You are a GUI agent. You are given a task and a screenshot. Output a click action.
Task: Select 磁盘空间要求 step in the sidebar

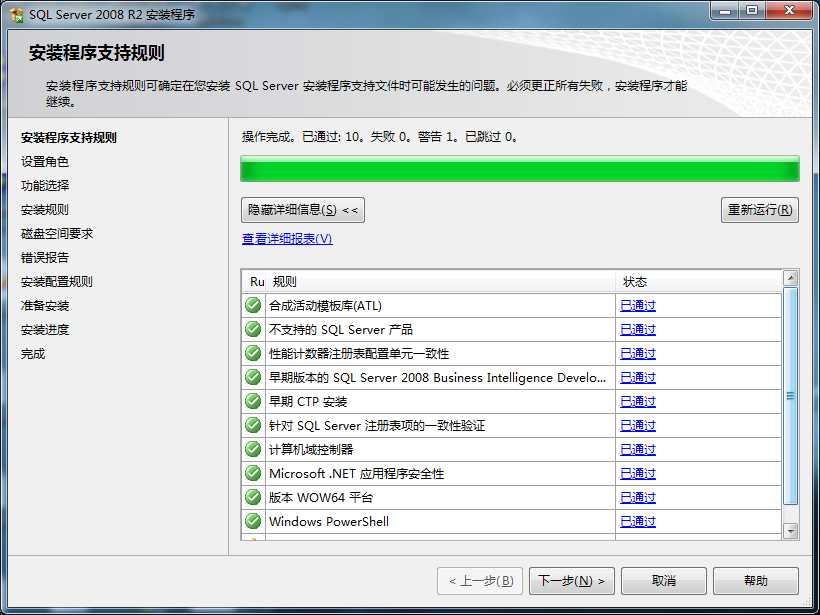57,234
